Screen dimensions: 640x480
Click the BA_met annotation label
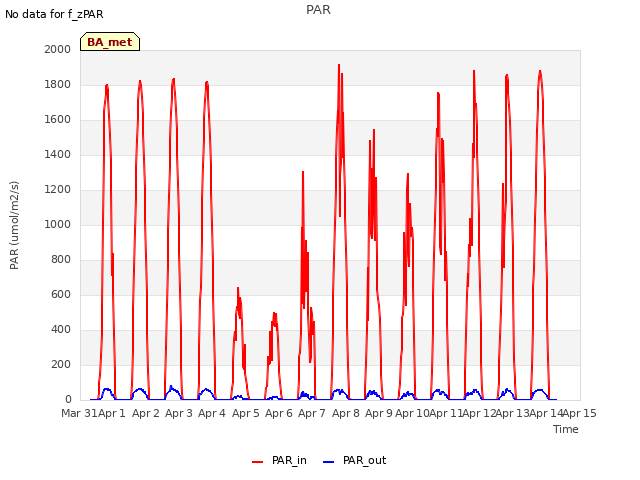click(x=110, y=42)
